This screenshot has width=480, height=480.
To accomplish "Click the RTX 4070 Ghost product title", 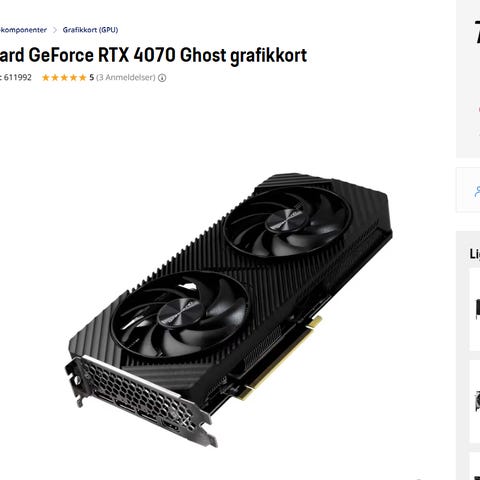I will coord(153,55).
